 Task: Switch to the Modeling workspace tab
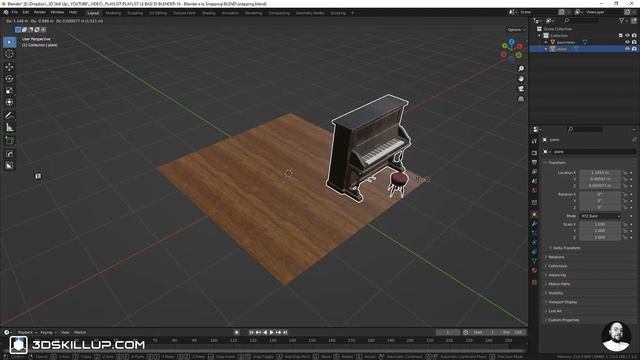click(113, 13)
